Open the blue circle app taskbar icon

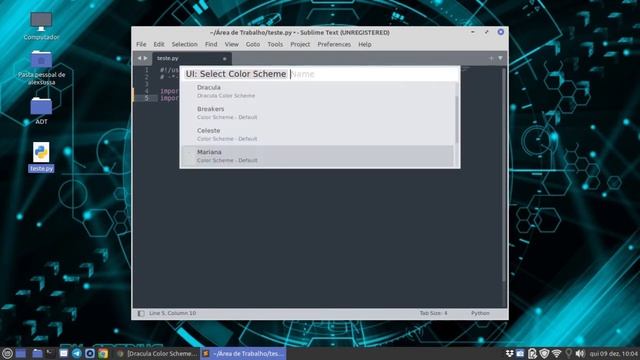pyautogui.click(x=90, y=353)
